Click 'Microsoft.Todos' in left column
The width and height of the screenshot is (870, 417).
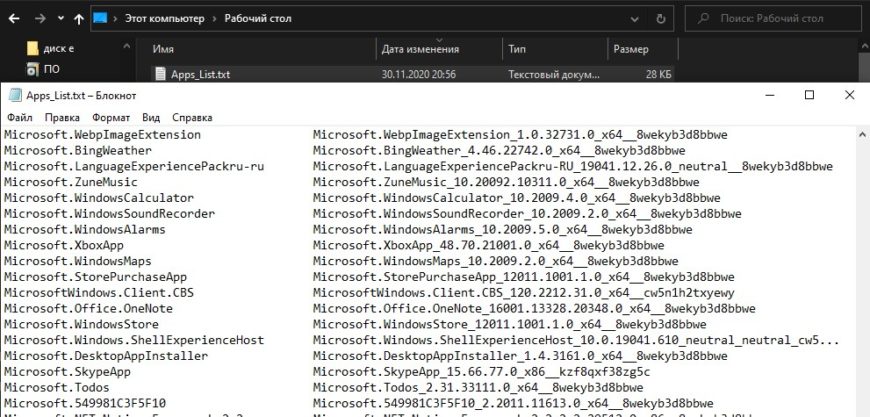pyautogui.click(x=57, y=387)
